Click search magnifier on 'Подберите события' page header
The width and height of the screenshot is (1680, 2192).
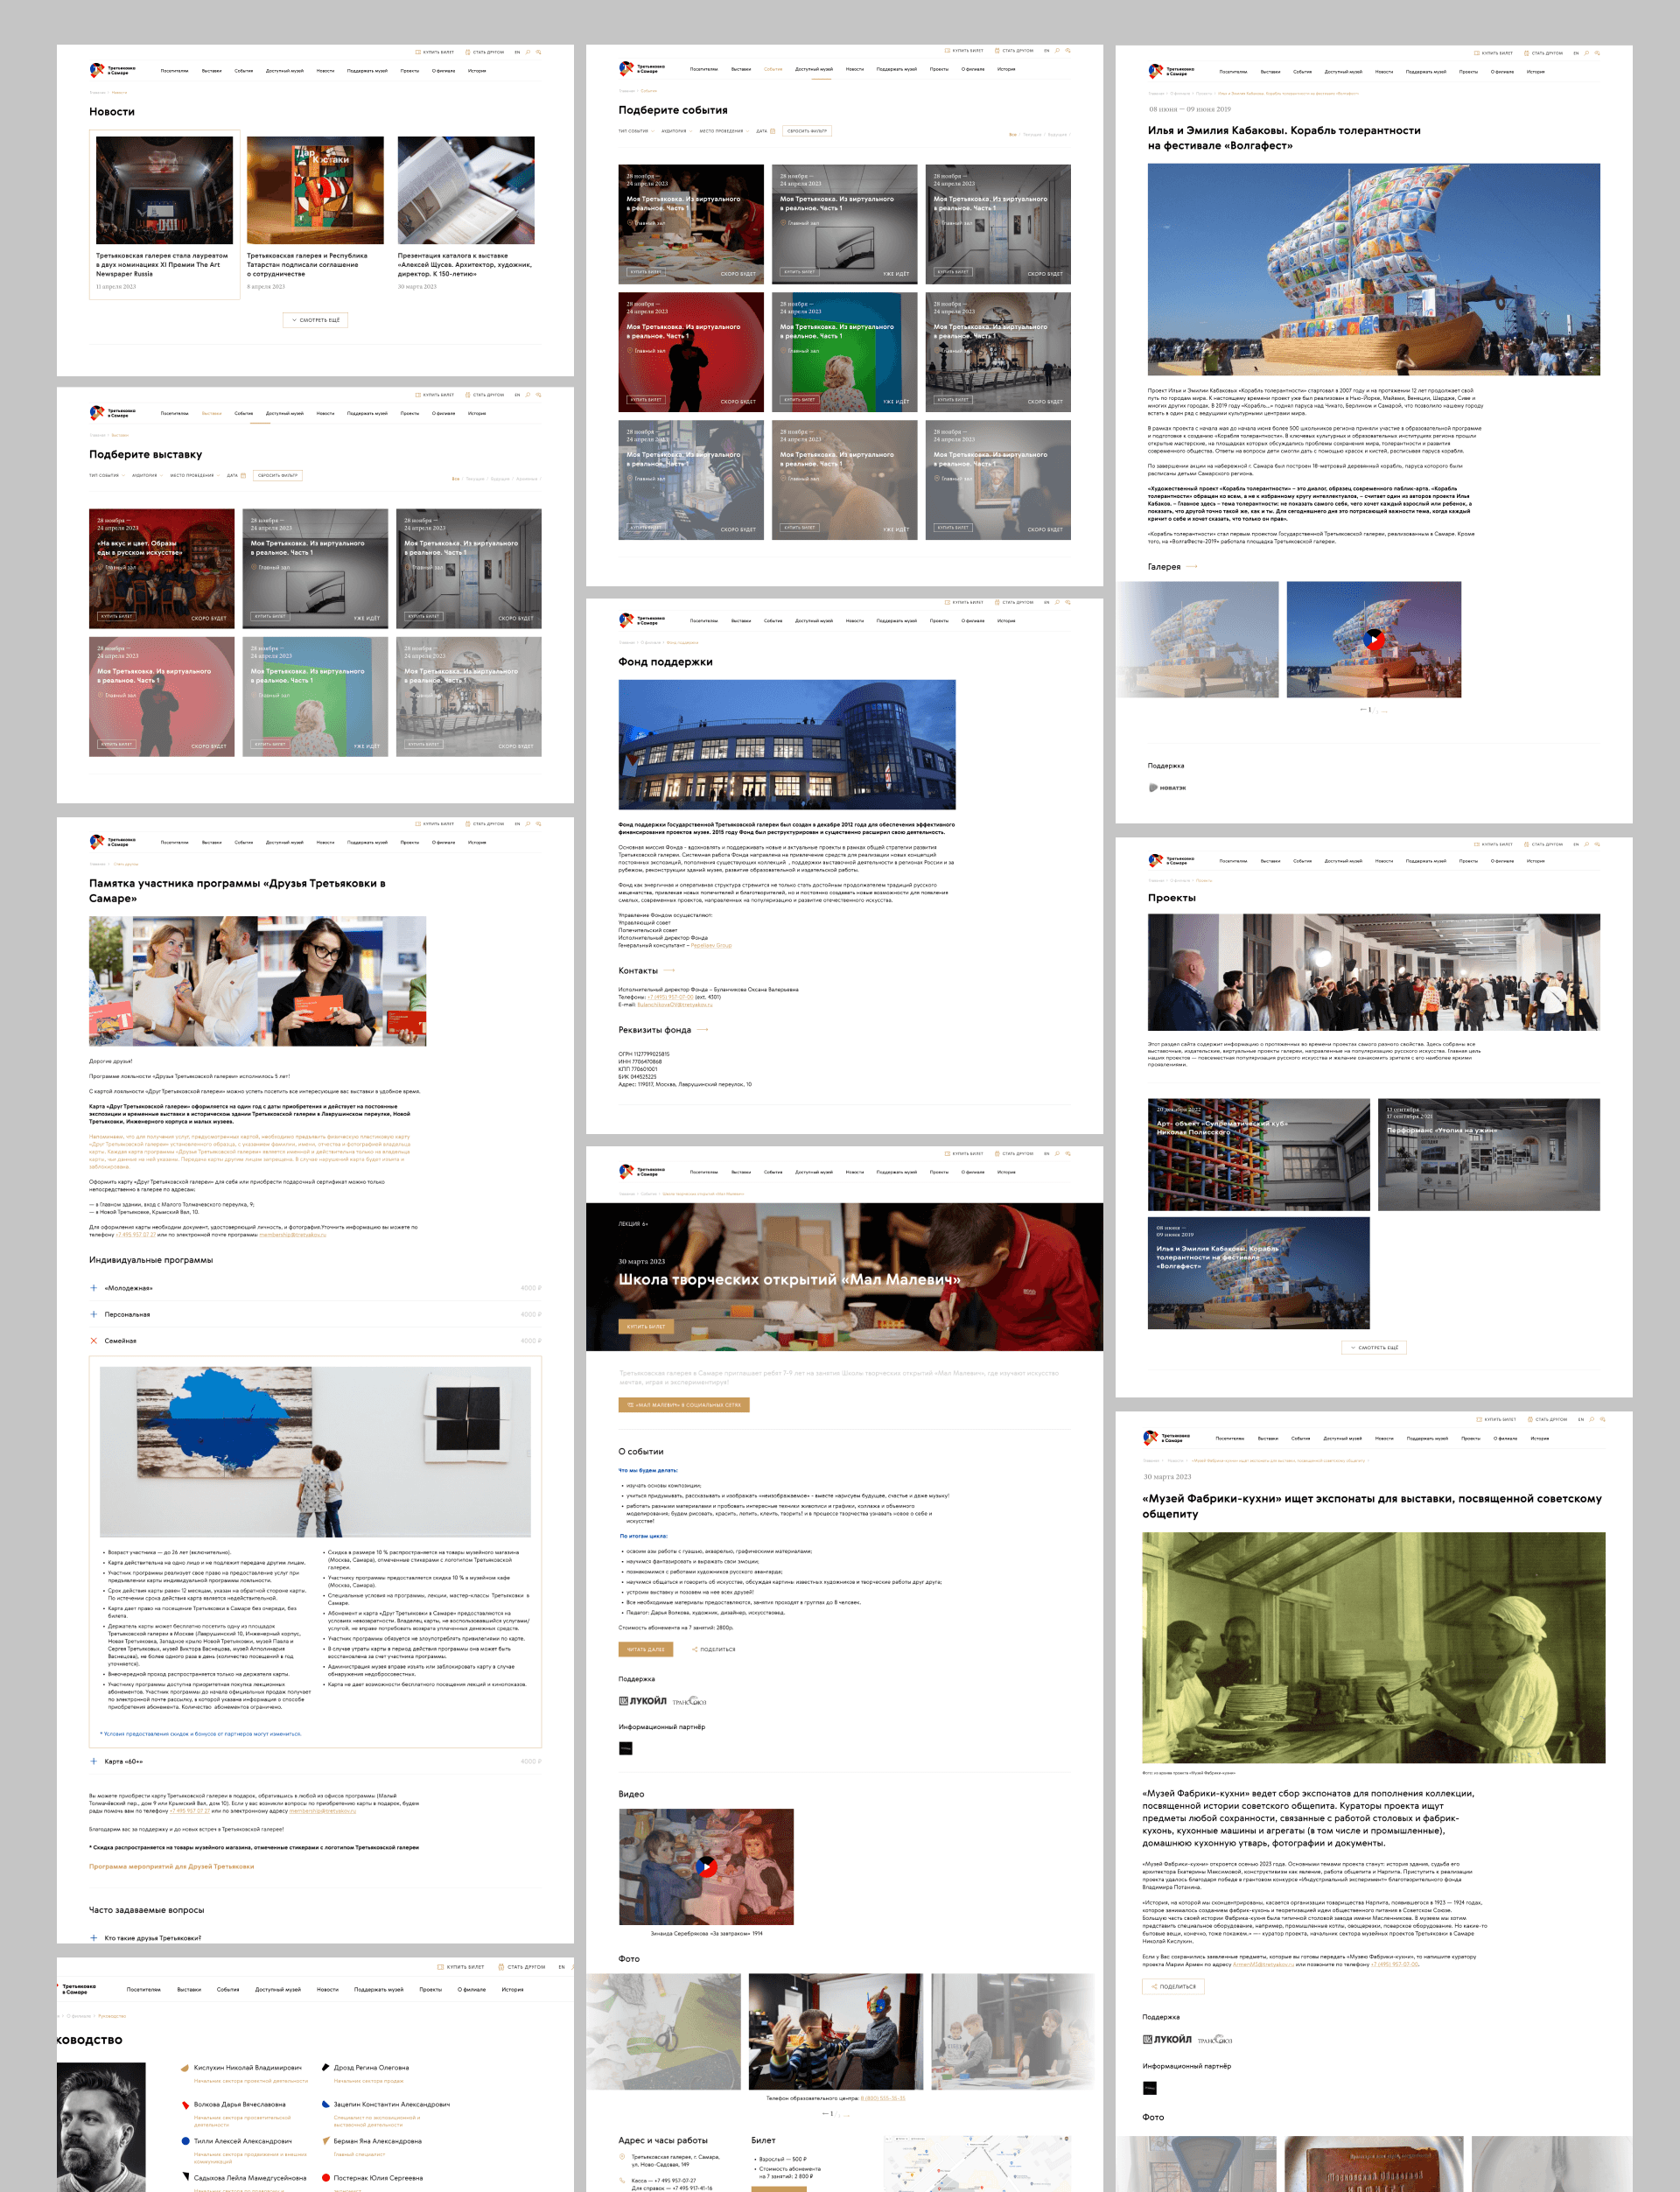click(1057, 50)
